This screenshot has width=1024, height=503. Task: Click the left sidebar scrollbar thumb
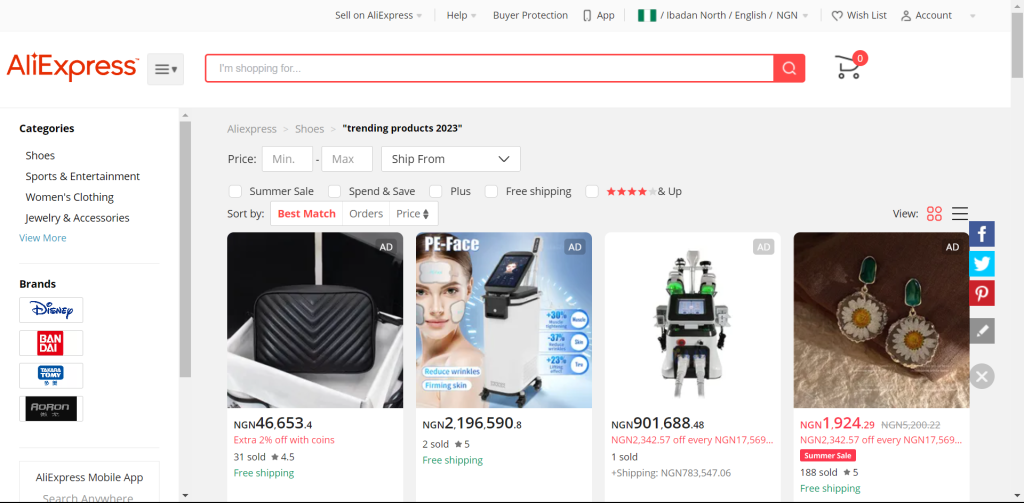point(185,248)
